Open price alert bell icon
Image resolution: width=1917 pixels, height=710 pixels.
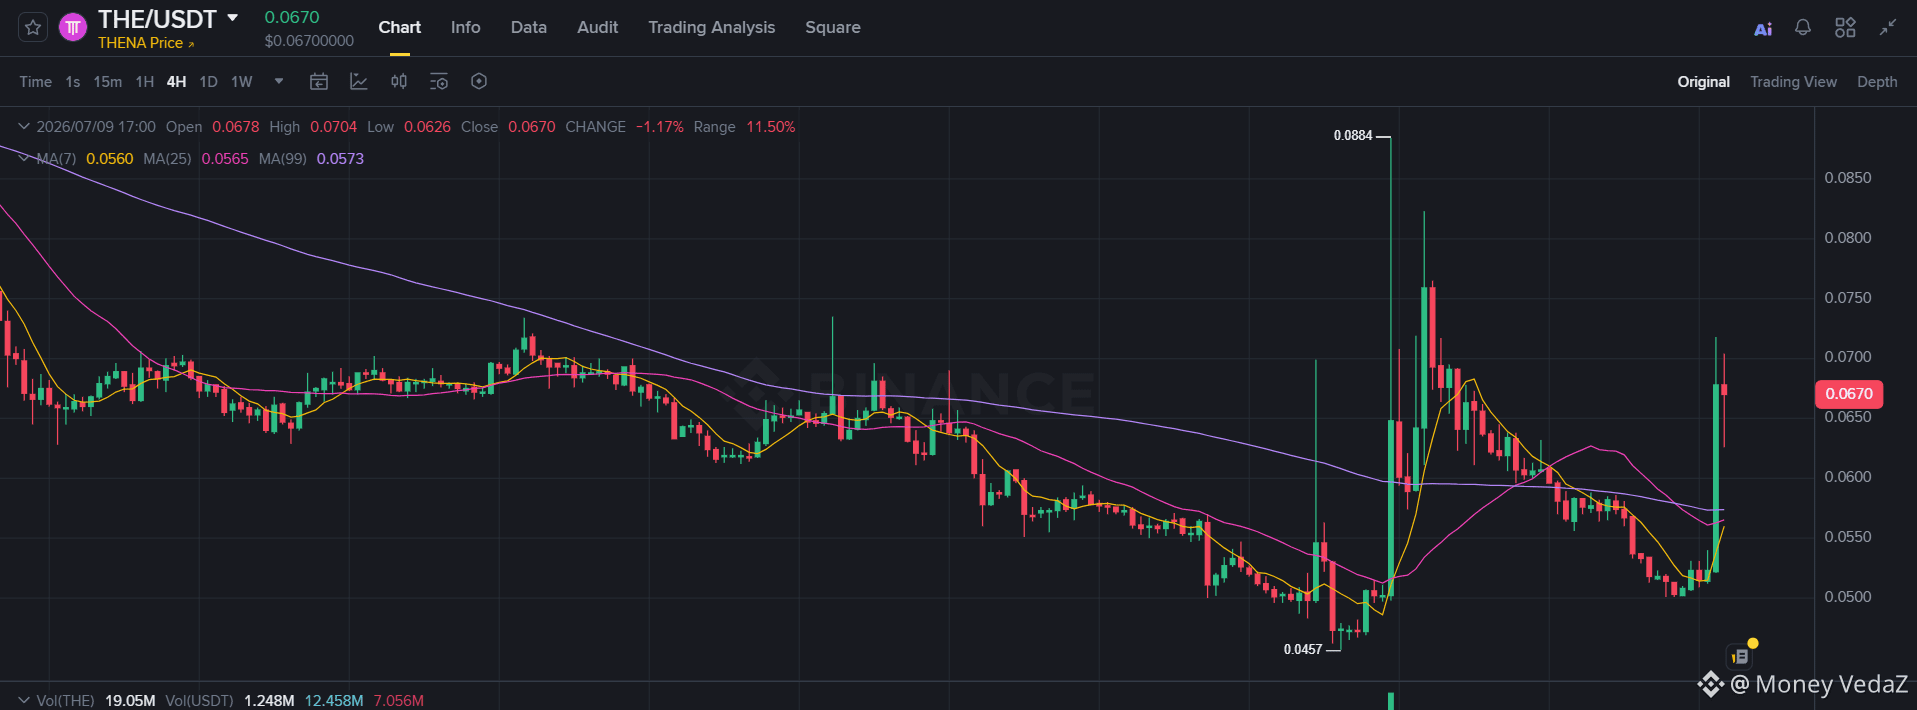pyautogui.click(x=1802, y=28)
